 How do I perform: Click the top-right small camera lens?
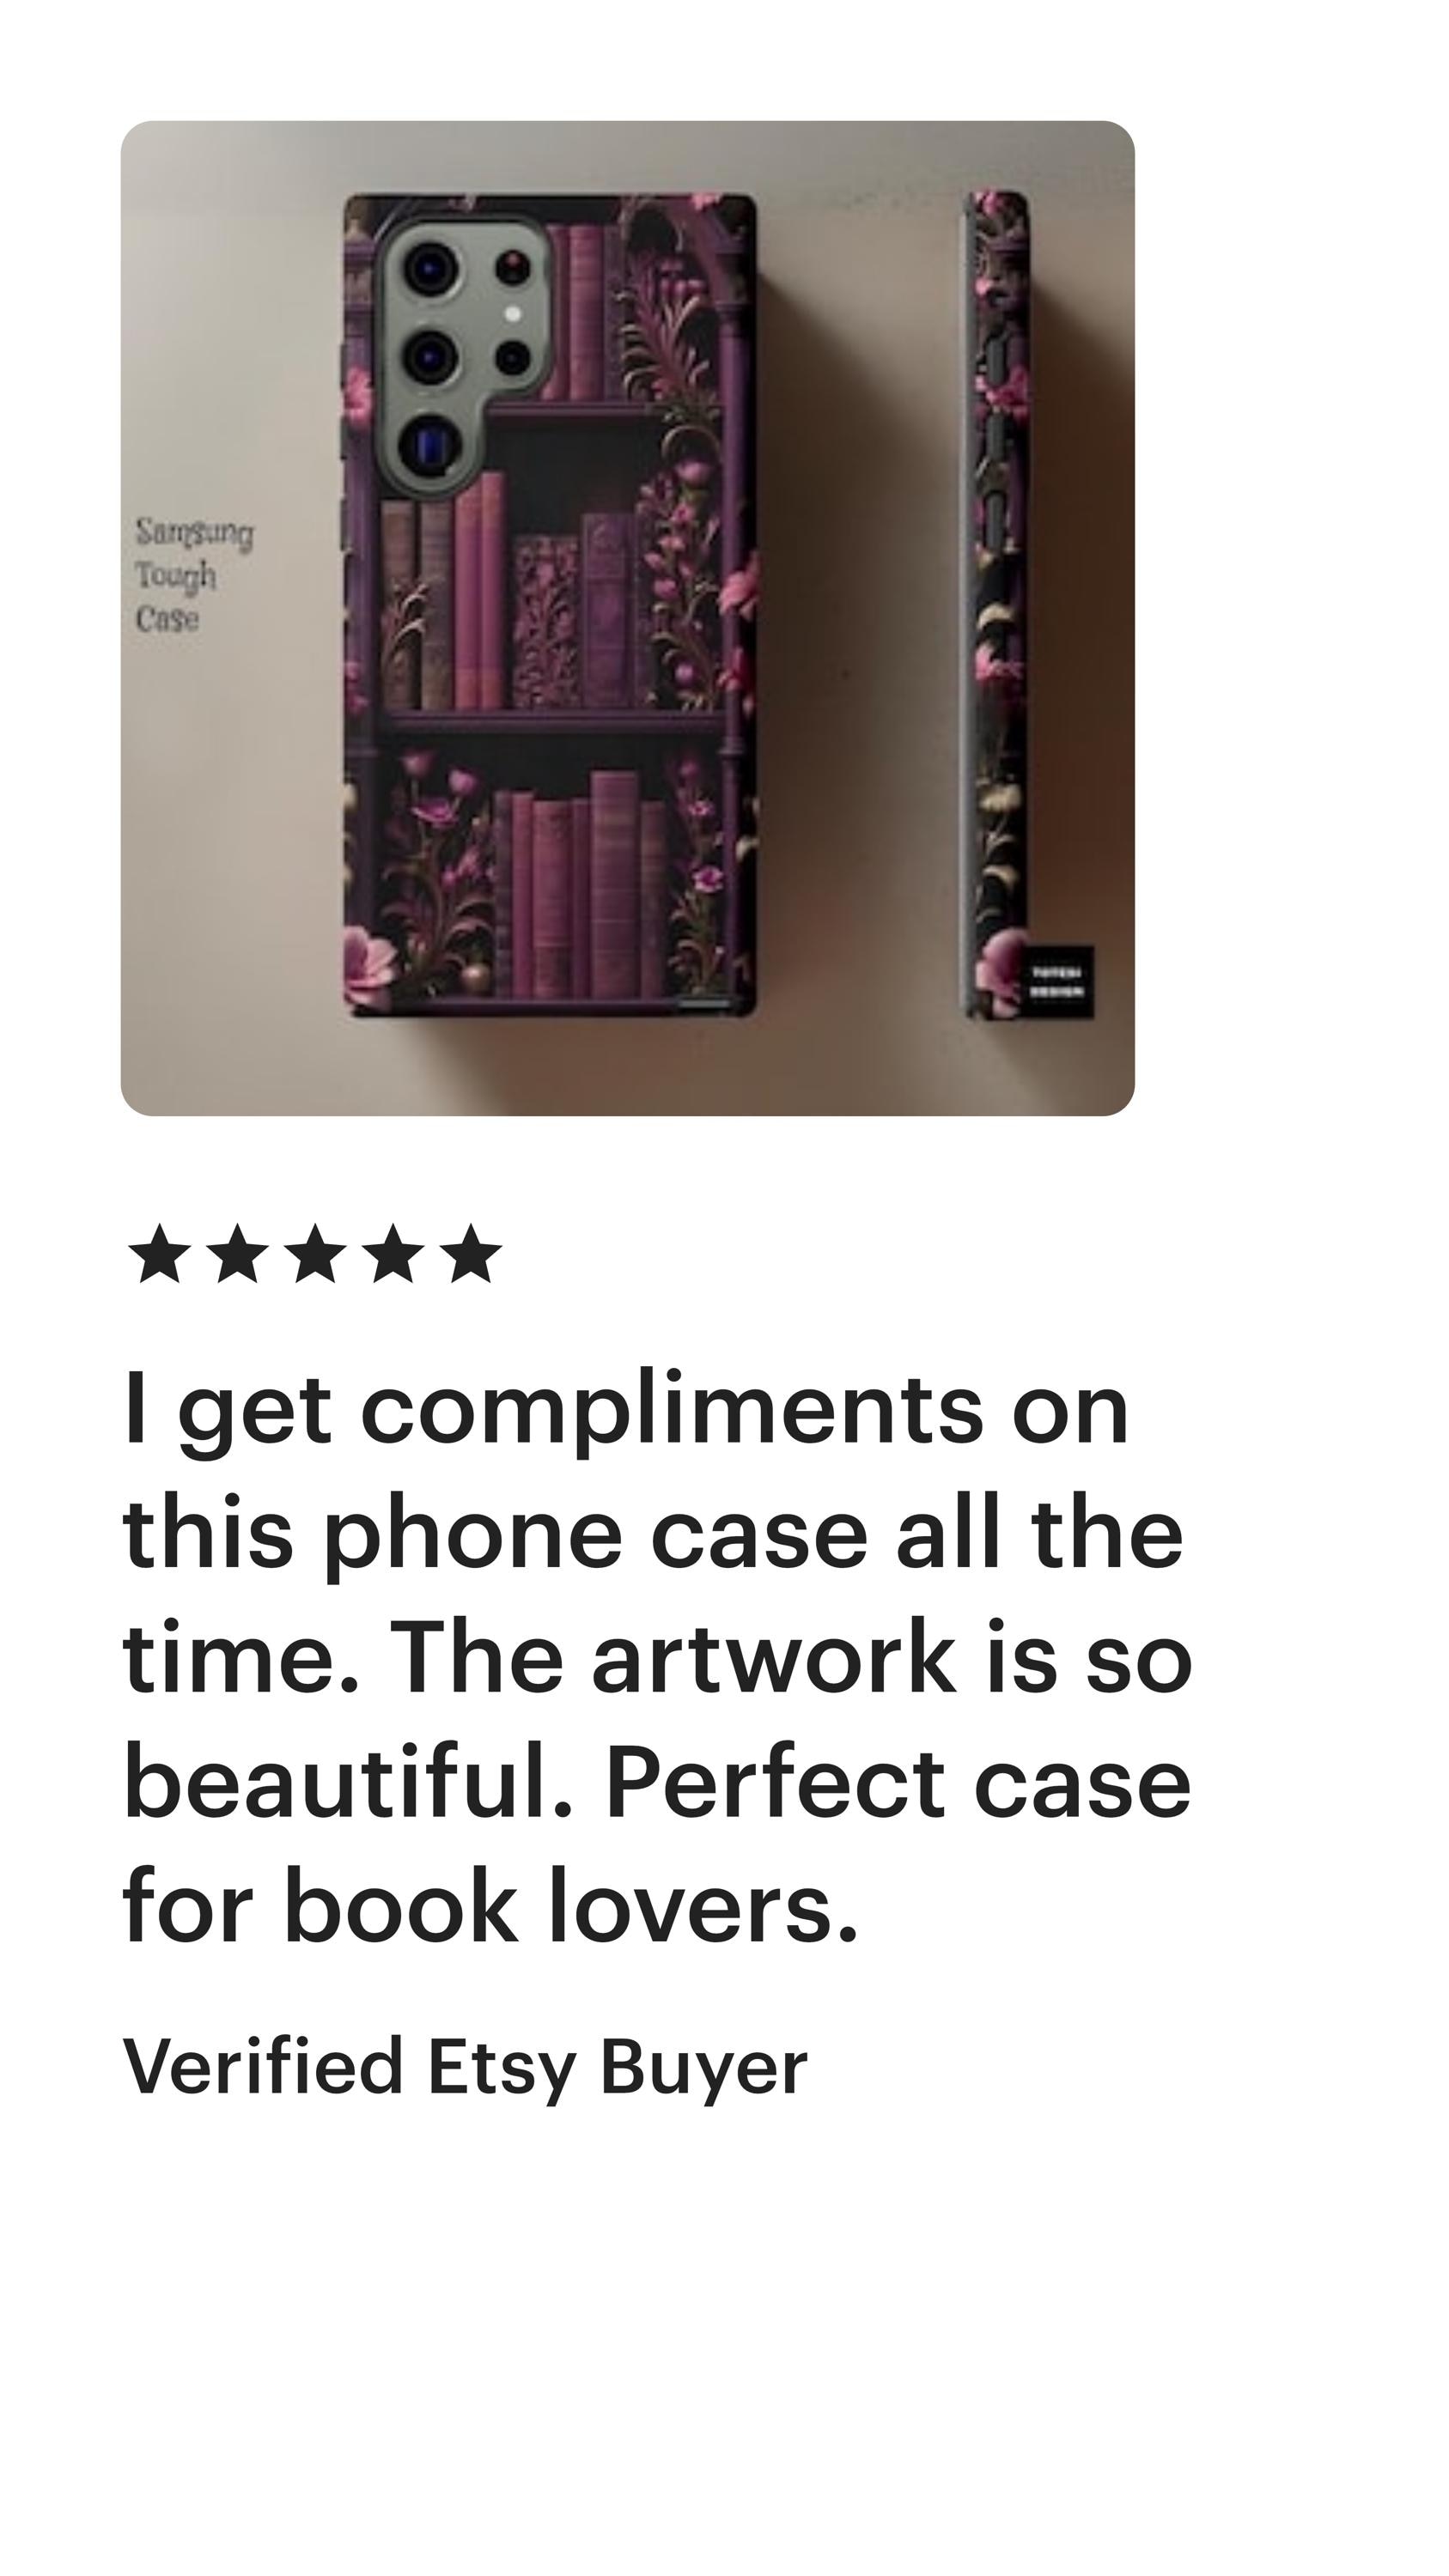click(x=511, y=267)
